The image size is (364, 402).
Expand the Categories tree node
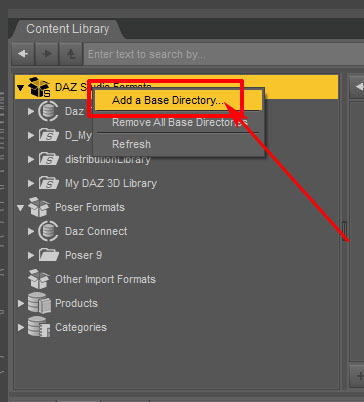pos(21,327)
